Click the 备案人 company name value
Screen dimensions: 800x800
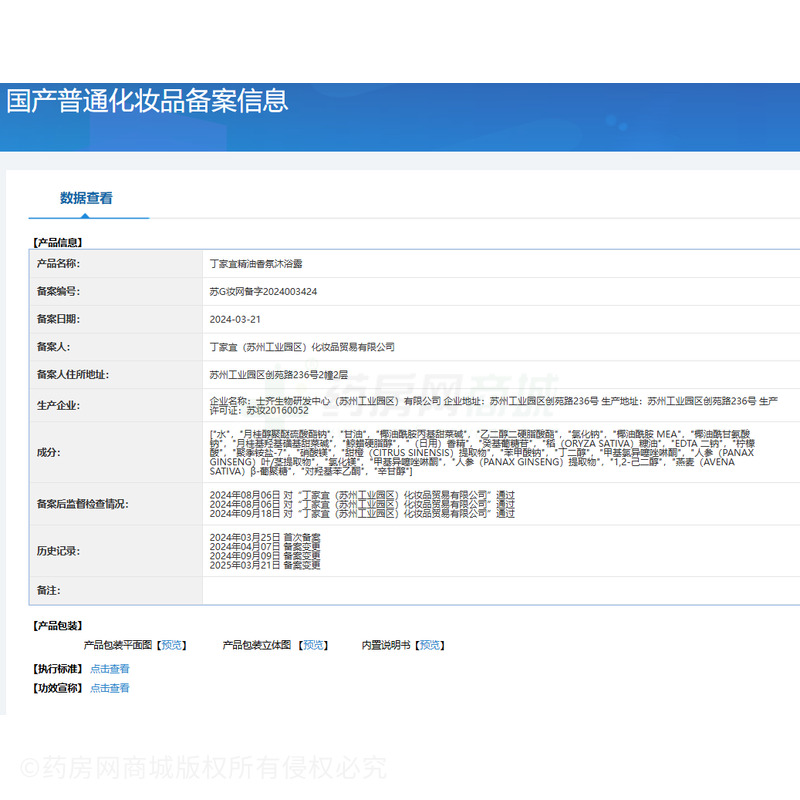point(302,347)
